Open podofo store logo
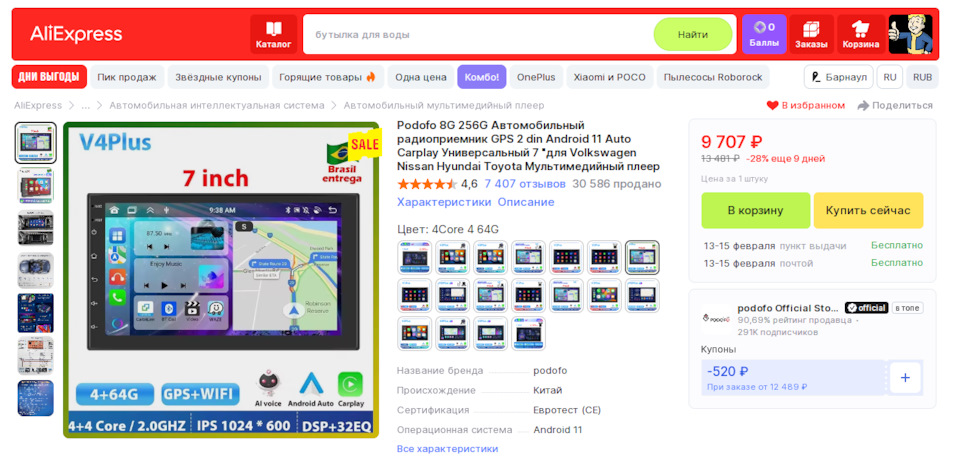 715,318
